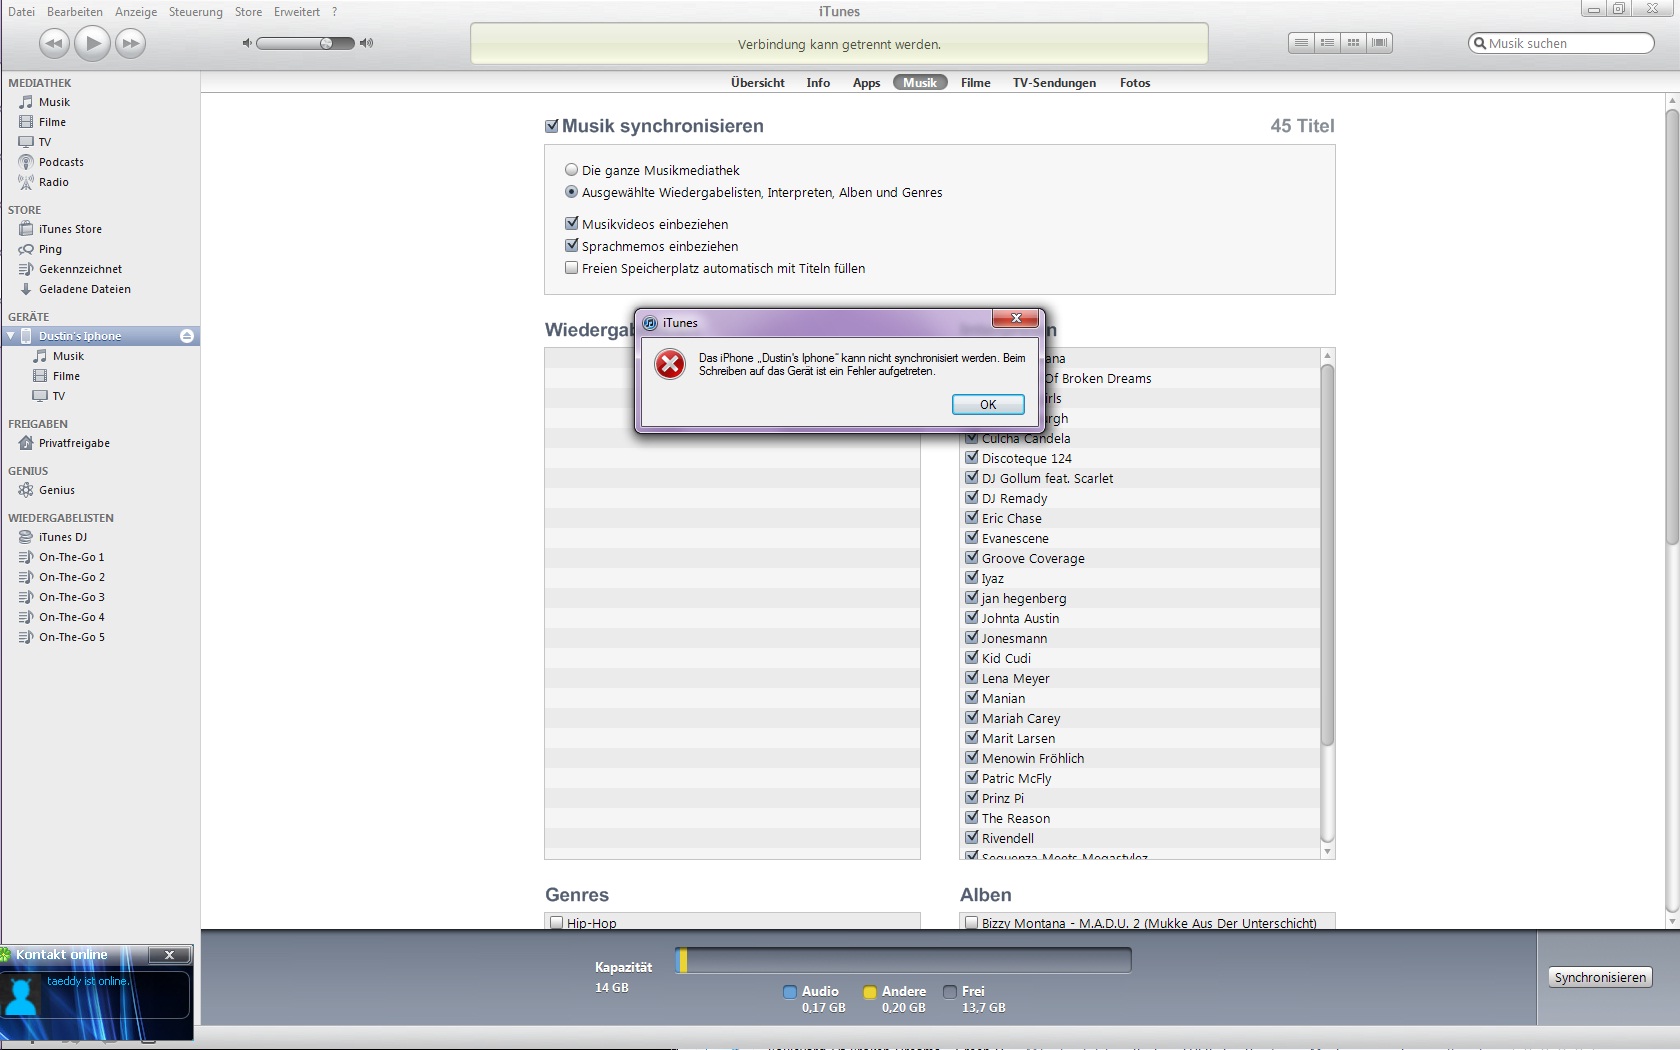Open Genius in sidebar
This screenshot has height=1050, width=1680.
(x=57, y=490)
